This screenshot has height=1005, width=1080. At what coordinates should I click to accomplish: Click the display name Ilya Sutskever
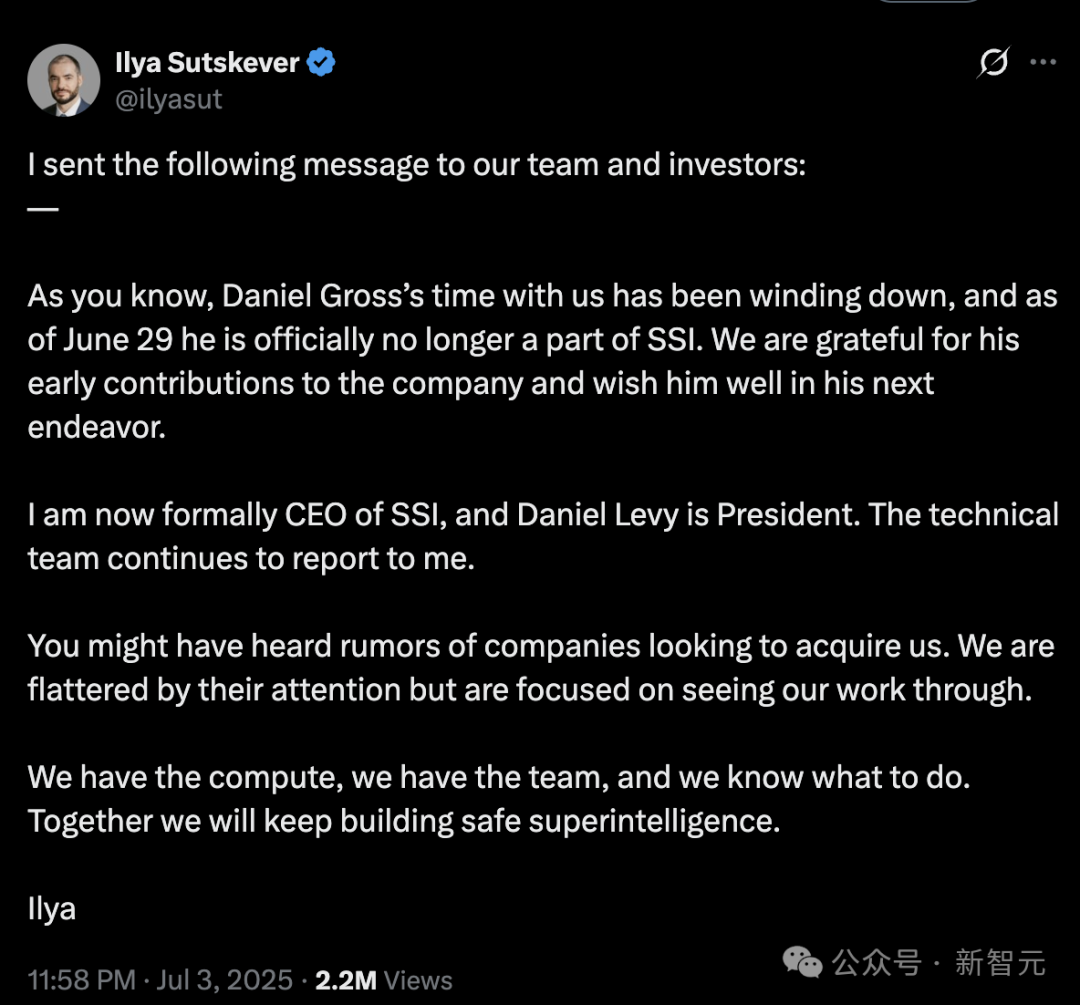coord(207,63)
